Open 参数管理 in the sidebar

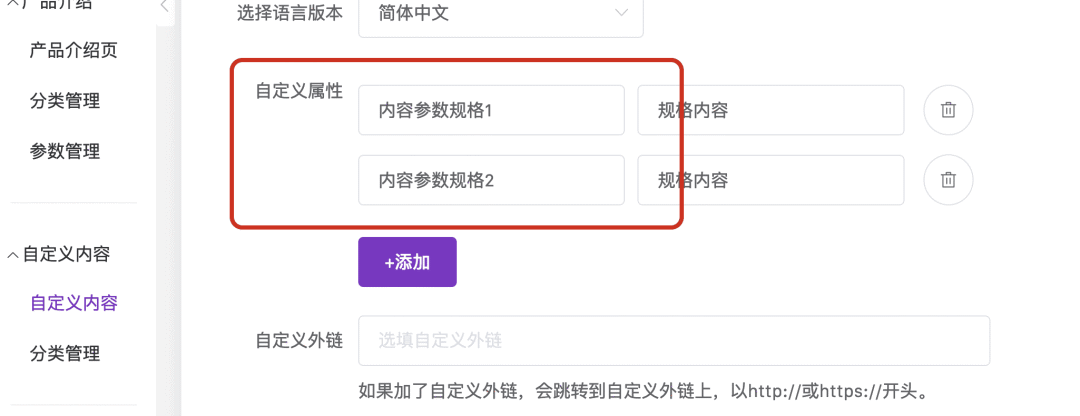coord(65,151)
